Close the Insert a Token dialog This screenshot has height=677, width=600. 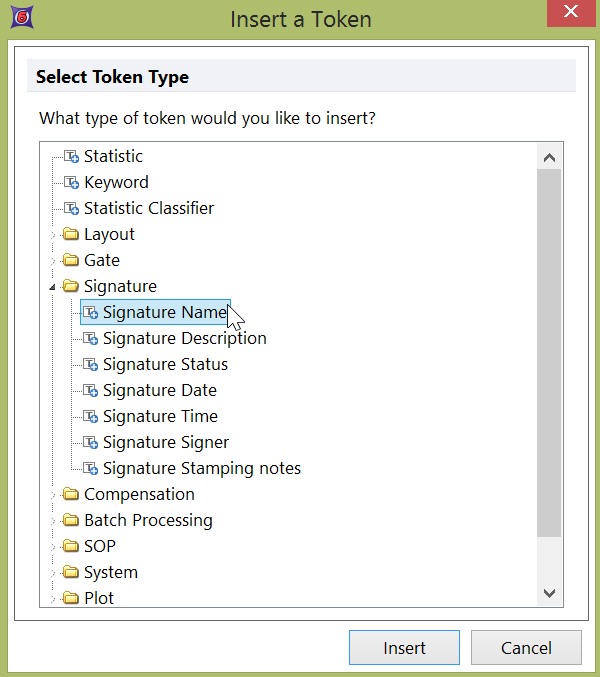(571, 14)
